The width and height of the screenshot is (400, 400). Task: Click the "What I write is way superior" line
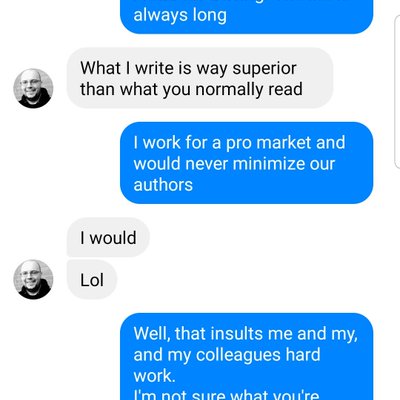pos(188,68)
